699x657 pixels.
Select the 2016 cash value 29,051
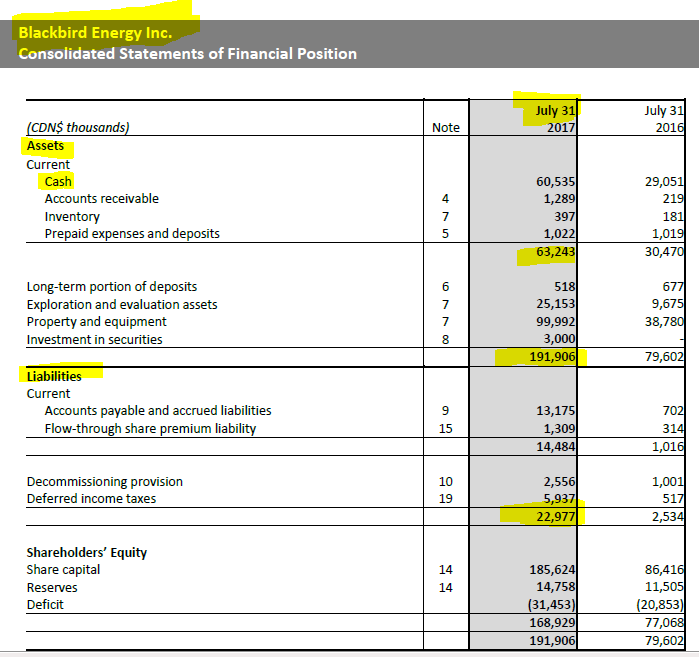click(x=664, y=181)
